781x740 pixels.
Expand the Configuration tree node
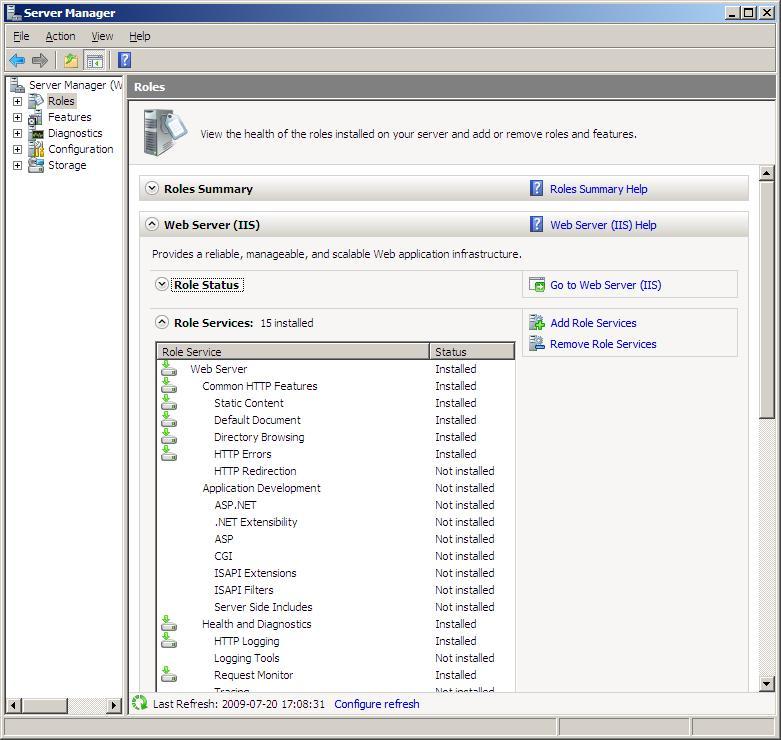[17, 149]
